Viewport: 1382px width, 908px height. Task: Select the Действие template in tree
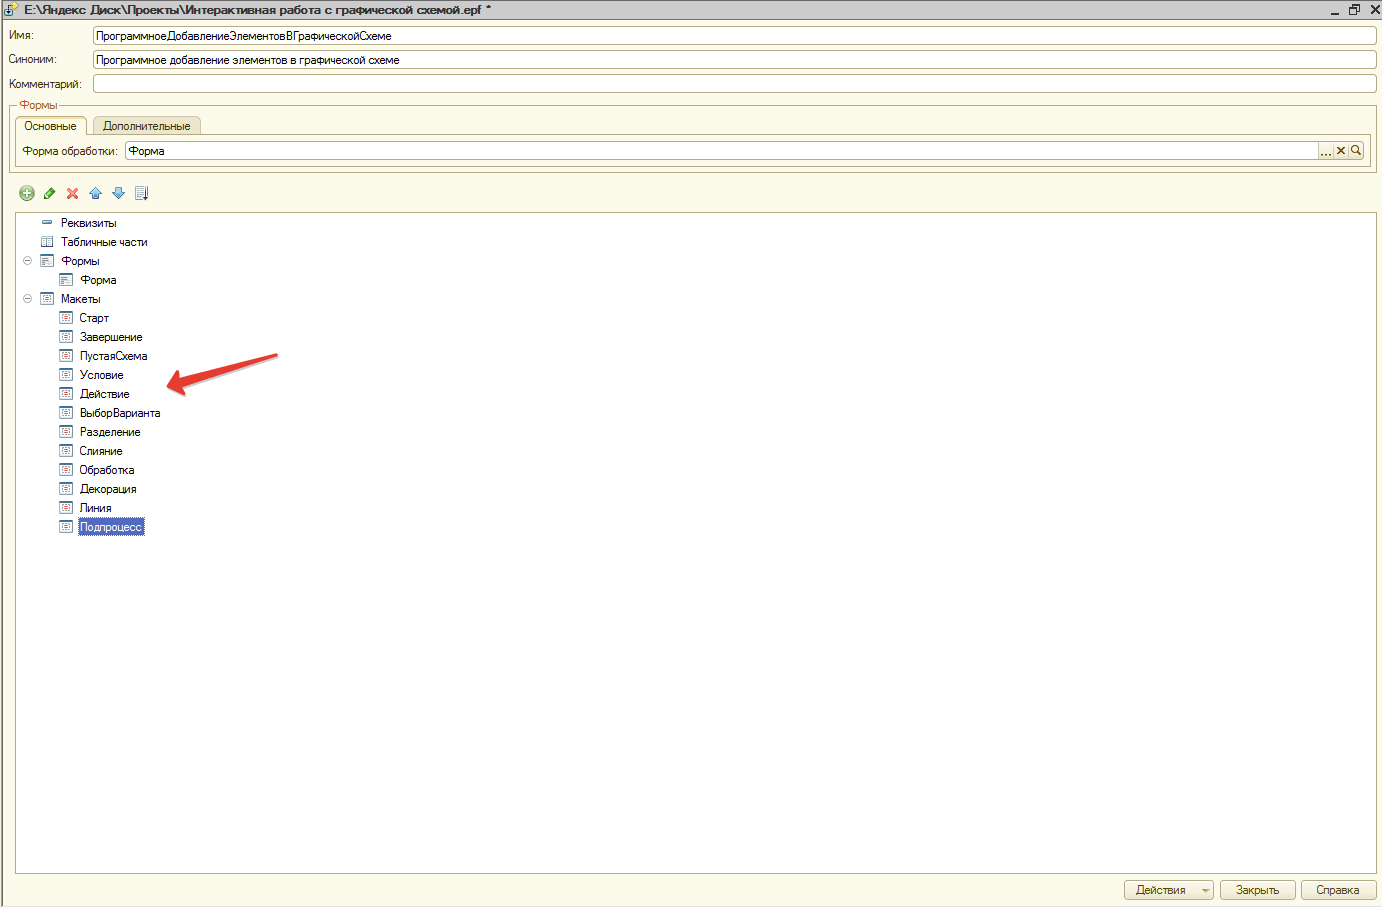(x=104, y=394)
